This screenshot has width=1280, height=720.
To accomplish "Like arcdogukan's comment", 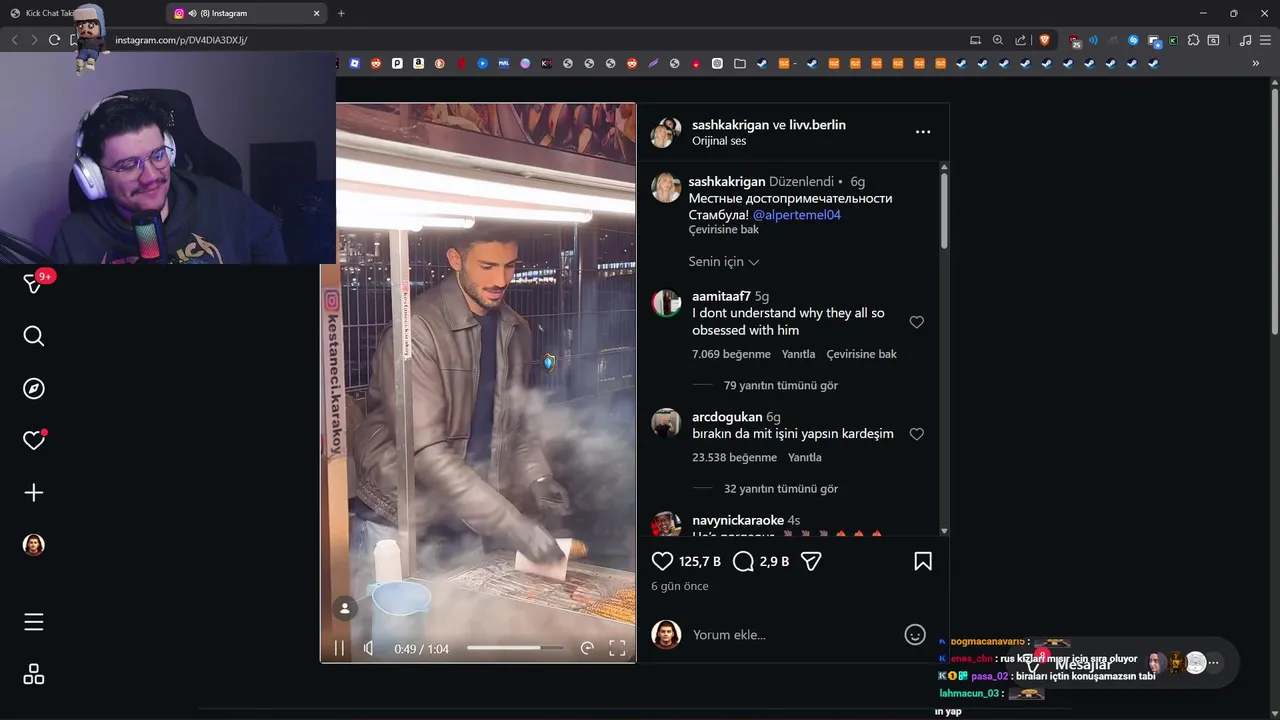I will coord(916,434).
